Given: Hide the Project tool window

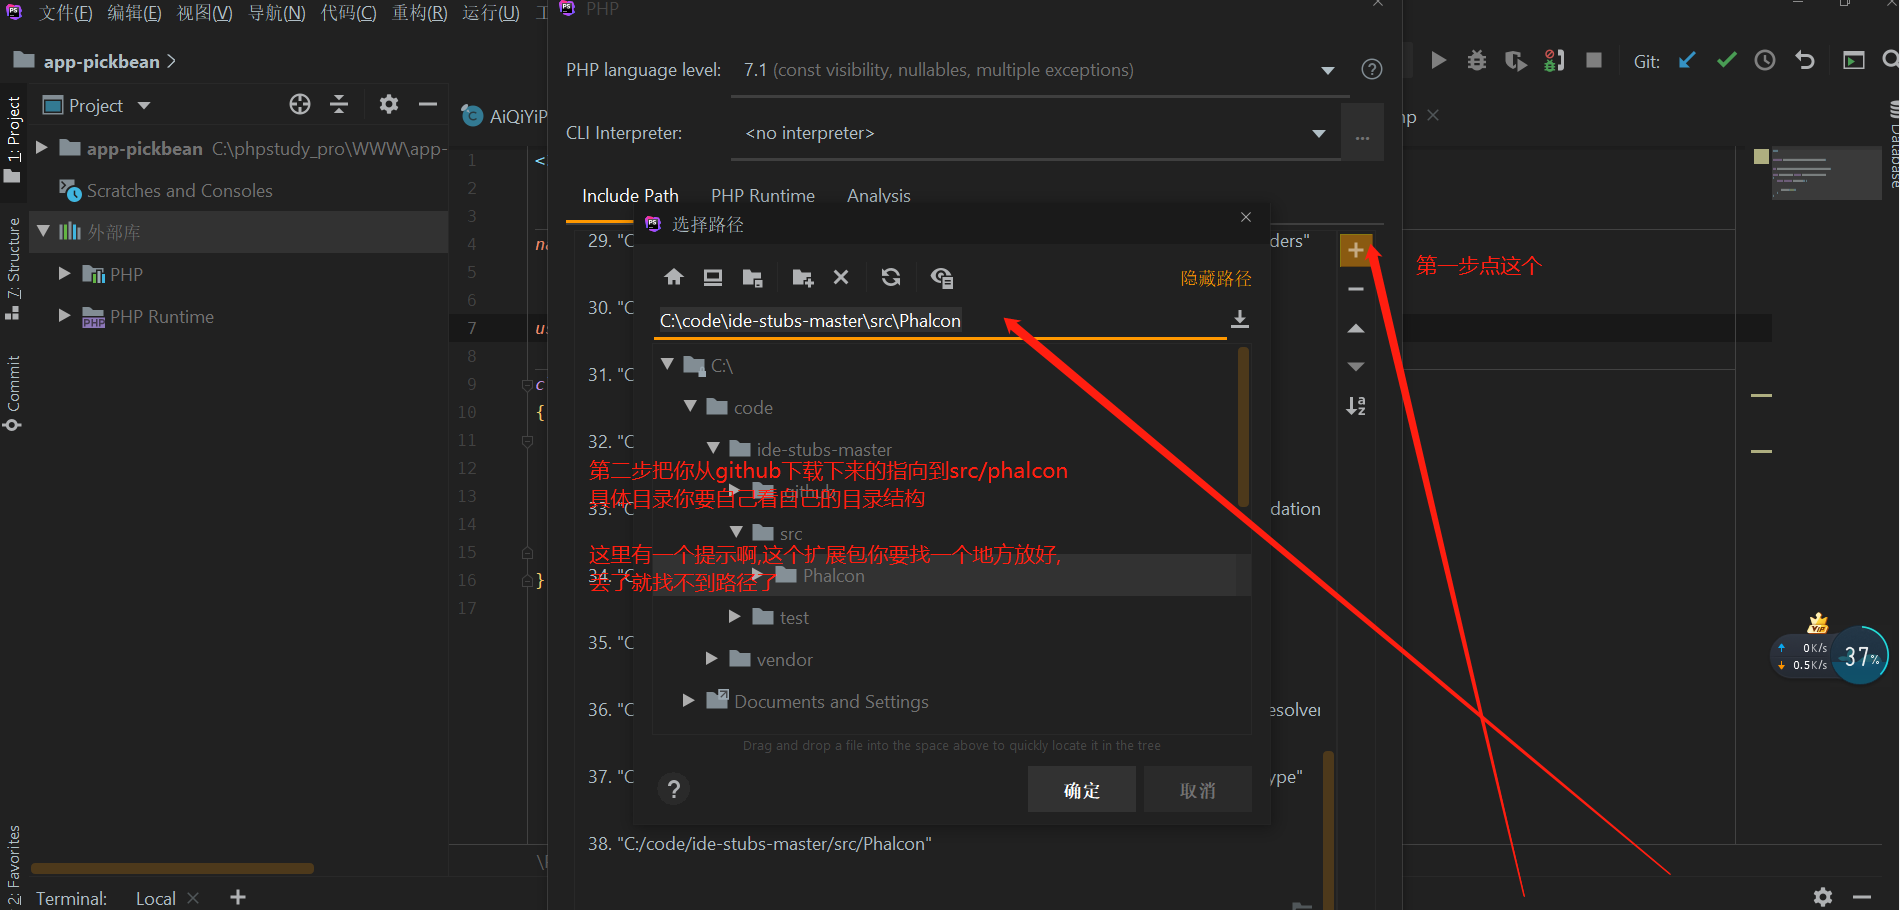Looking at the screenshot, I should (428, 104).
